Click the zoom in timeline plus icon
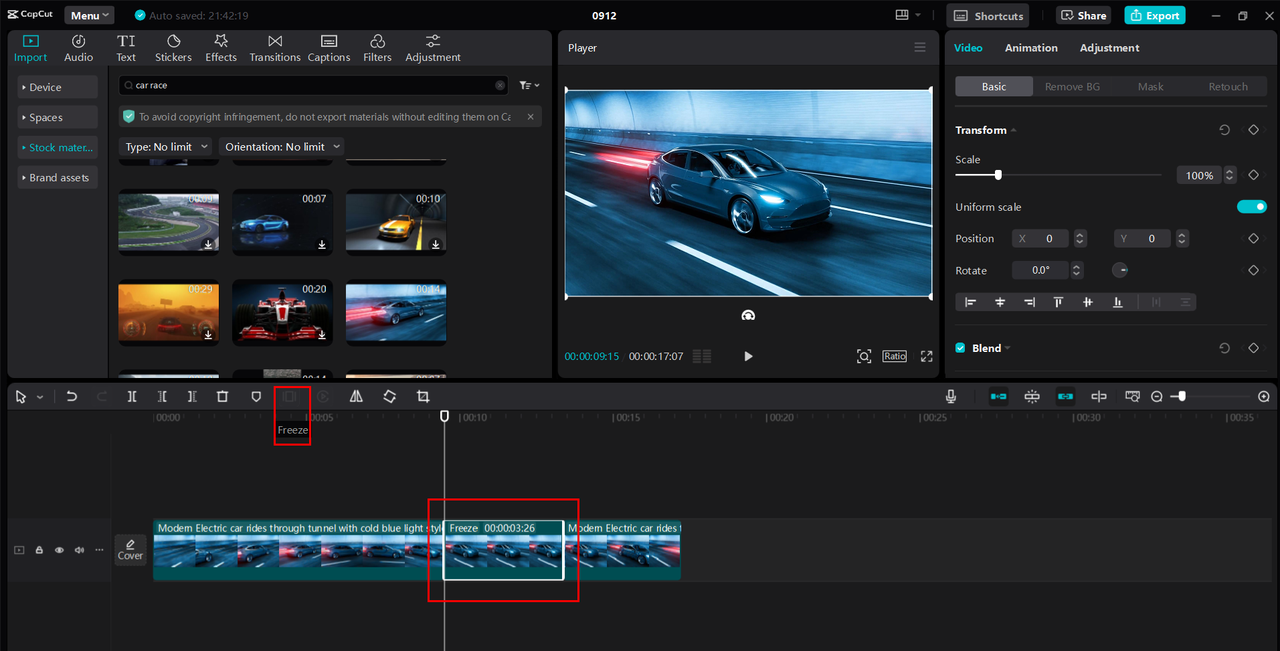 click(x=1264, y=397)
